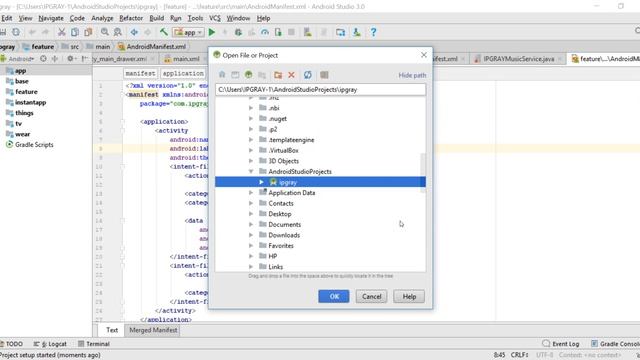
Task: Click the CRLF line separator in status bar
Action: pyautogui.click(x=519, y=355)
